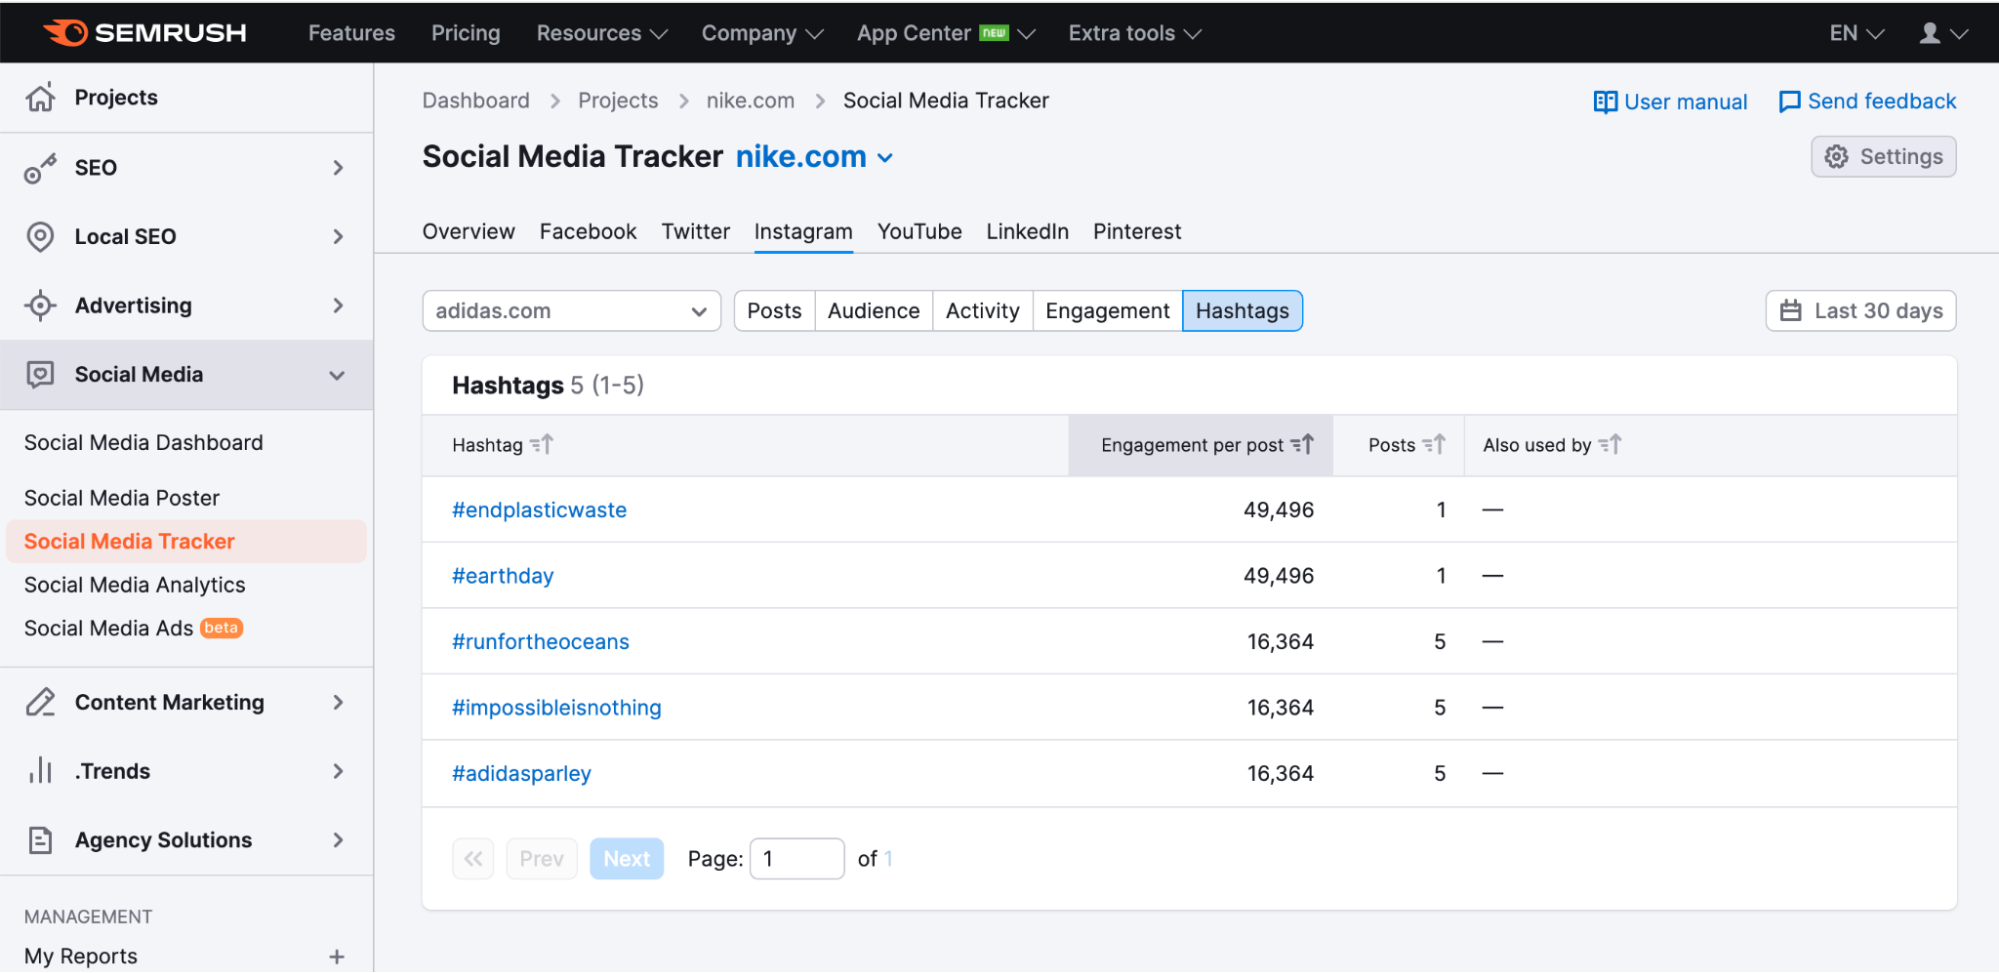Open Social Media Poster in sidebar
This screenshot has height=973, width=1999.
click(x=121, y=498)
